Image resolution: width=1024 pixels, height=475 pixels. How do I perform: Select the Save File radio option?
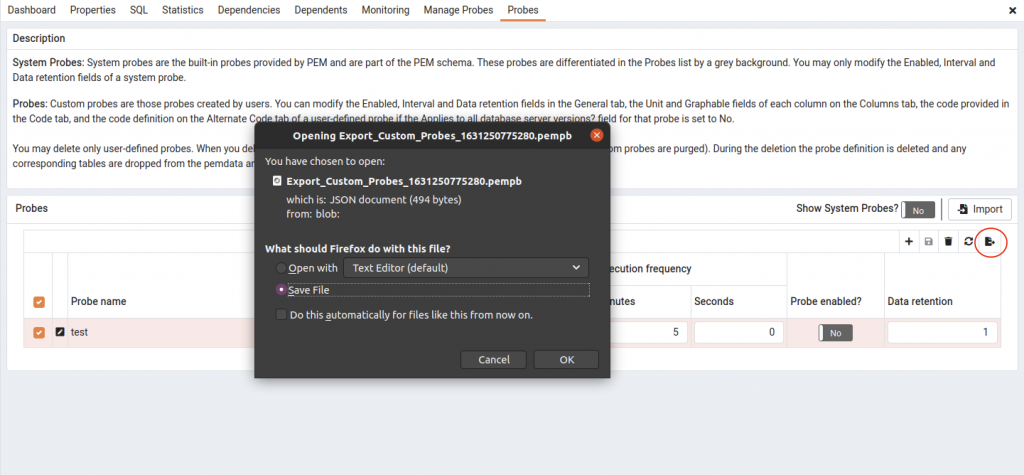[281, 289]
